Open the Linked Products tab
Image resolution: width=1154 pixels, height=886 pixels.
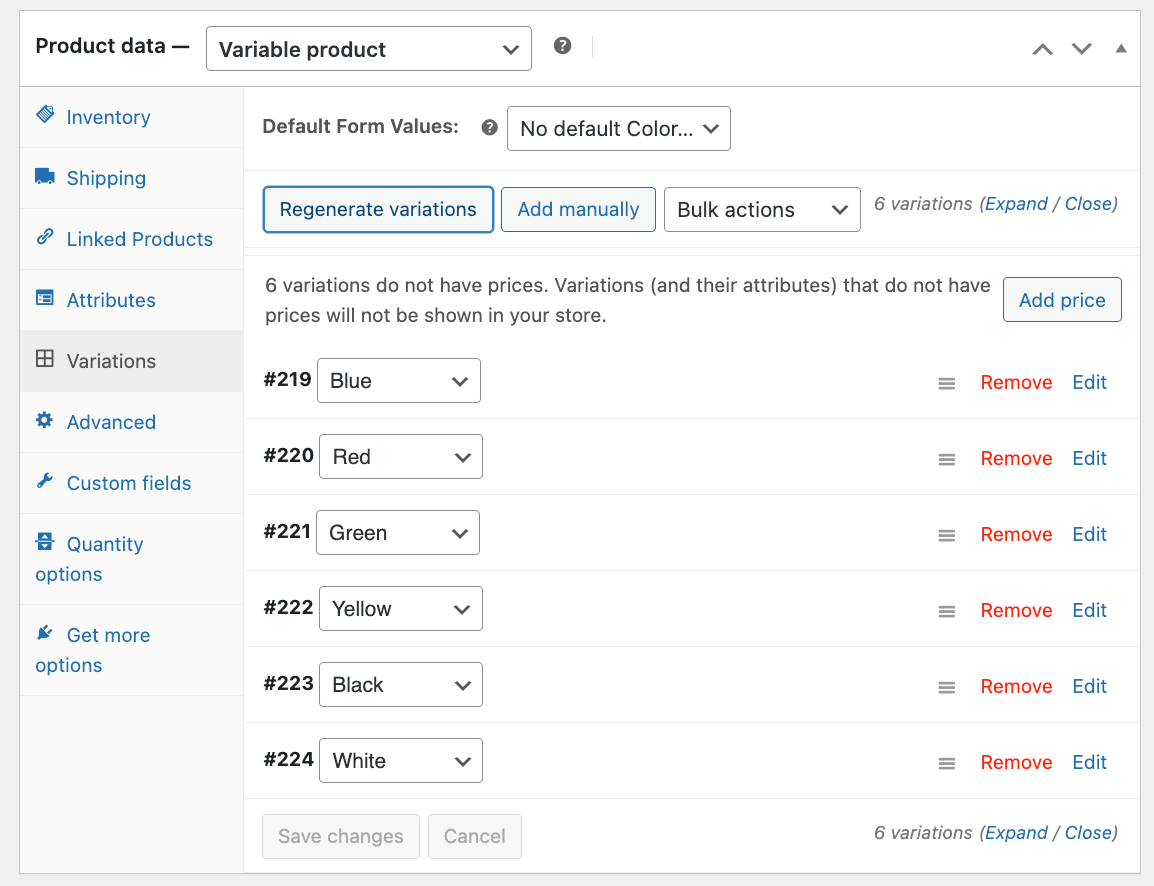132,239
